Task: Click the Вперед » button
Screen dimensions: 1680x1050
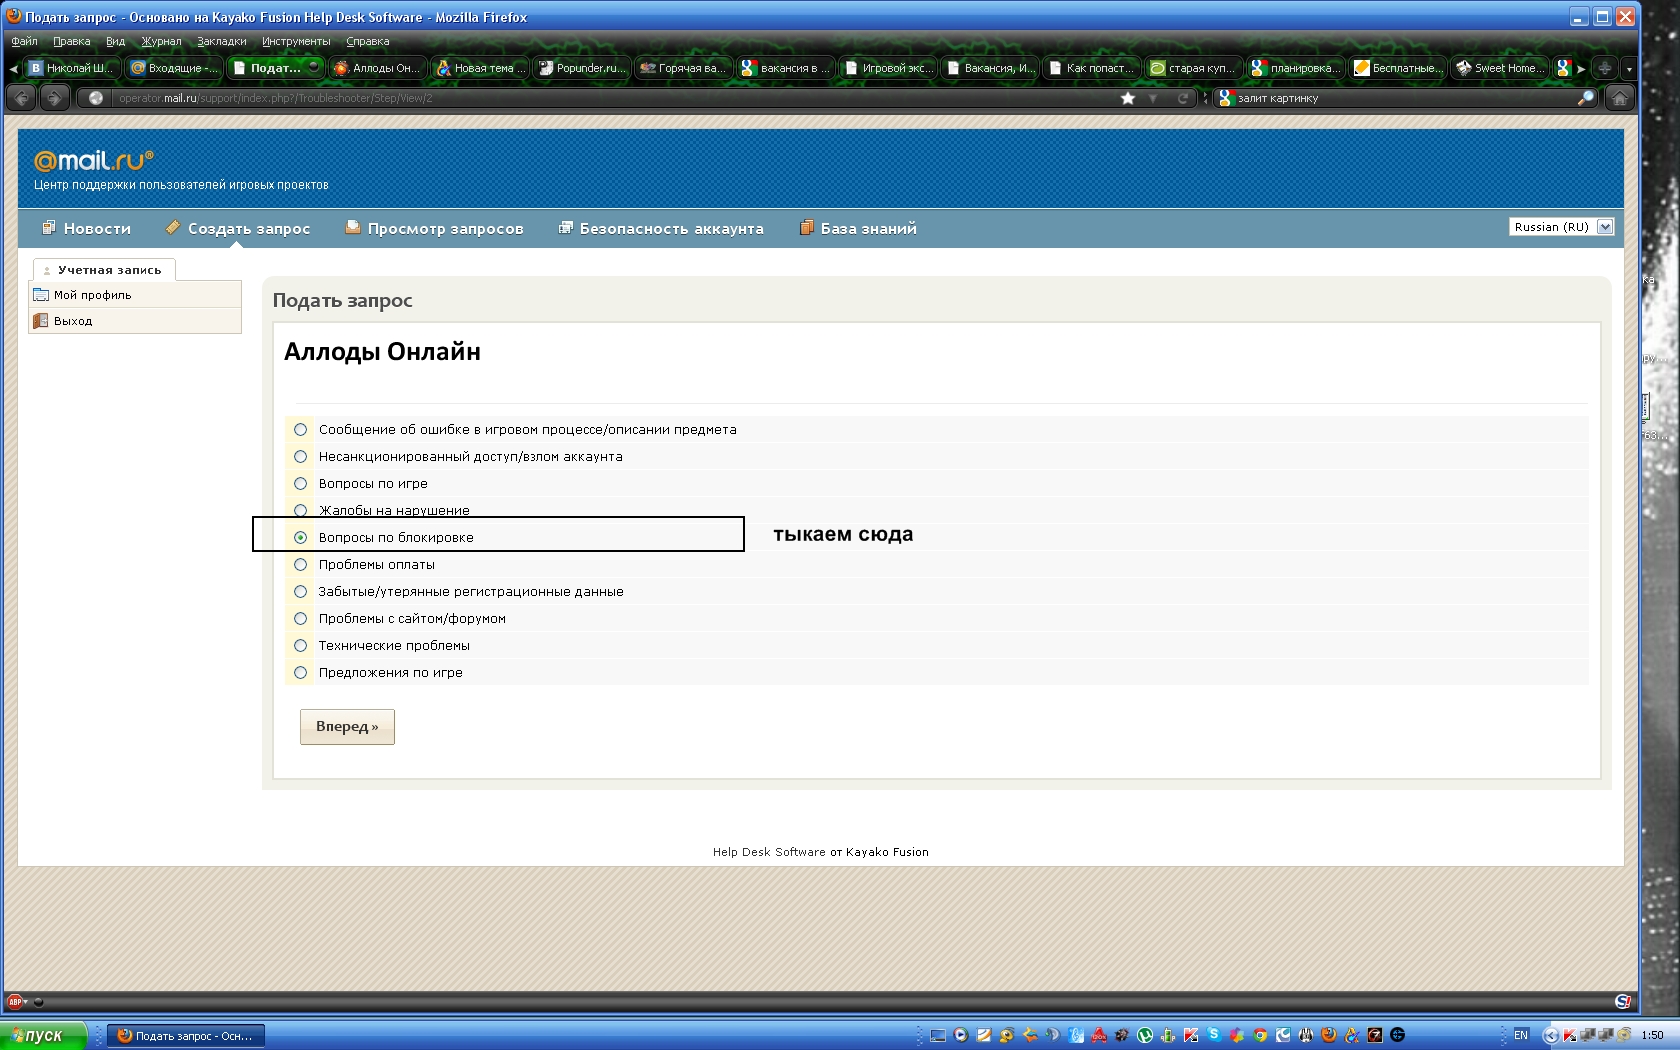Action: point(347,727)
